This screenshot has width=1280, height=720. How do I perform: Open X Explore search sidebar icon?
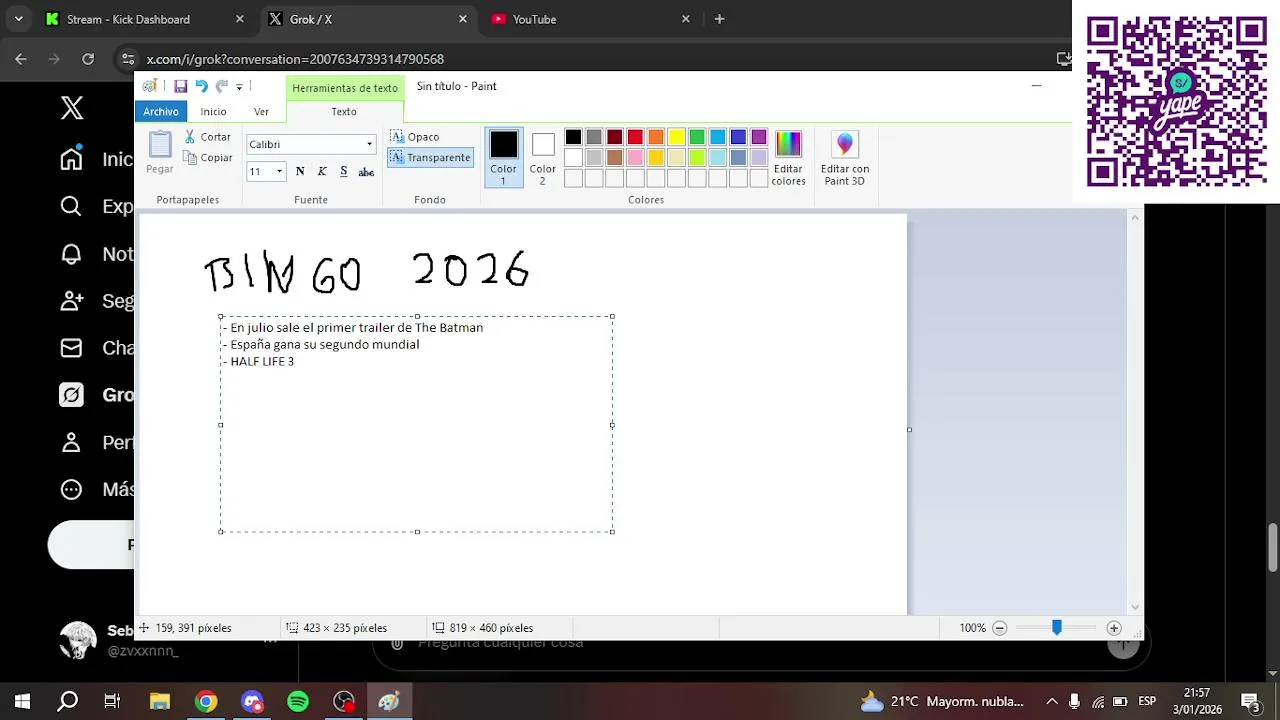[71, 206]
